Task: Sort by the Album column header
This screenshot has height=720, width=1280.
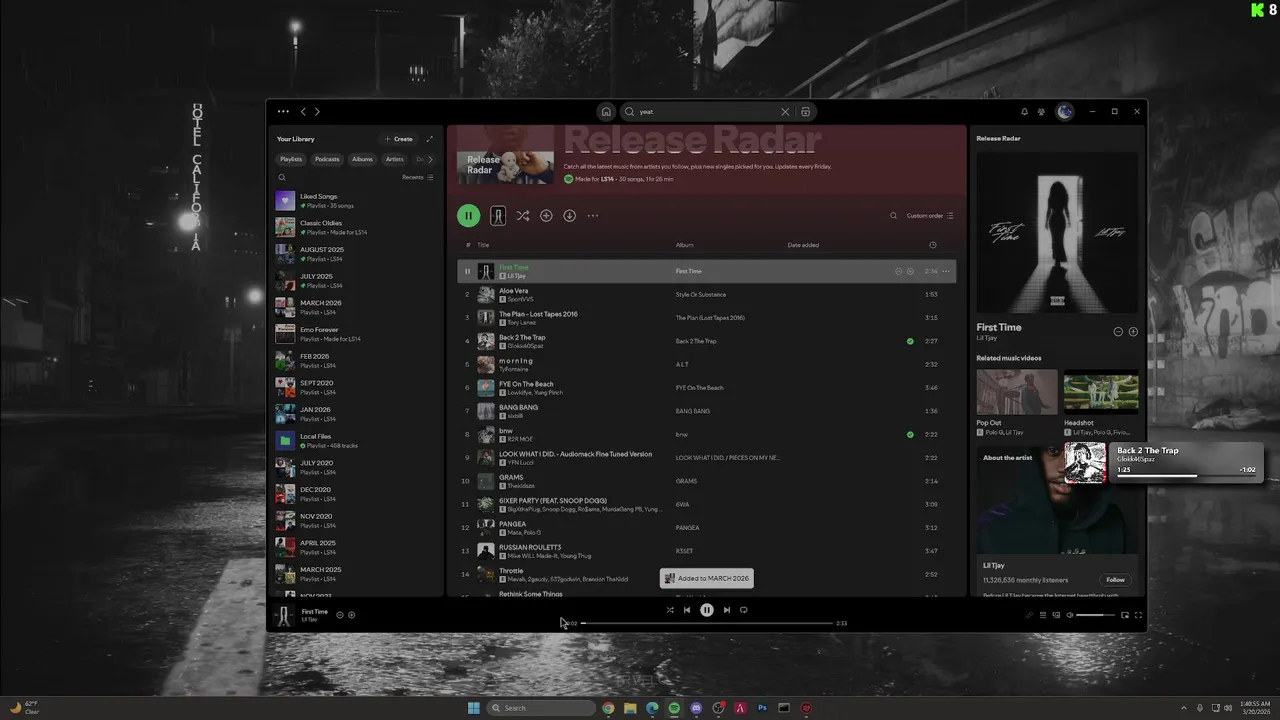Action: [684, 245]
